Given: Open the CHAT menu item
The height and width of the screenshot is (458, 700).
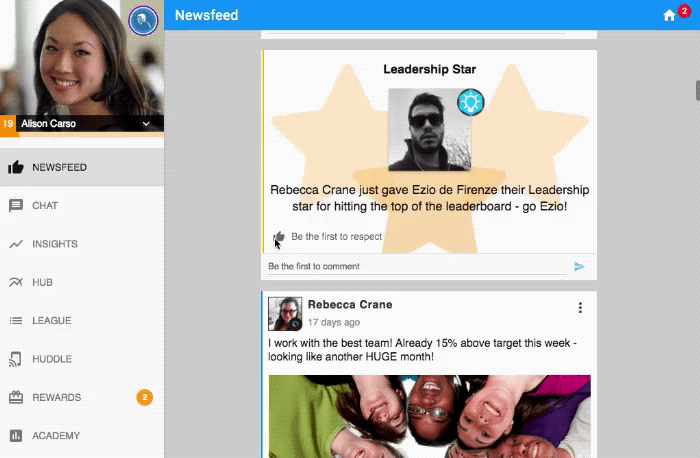Looking at the screenshot, I should tap(45, 206).
